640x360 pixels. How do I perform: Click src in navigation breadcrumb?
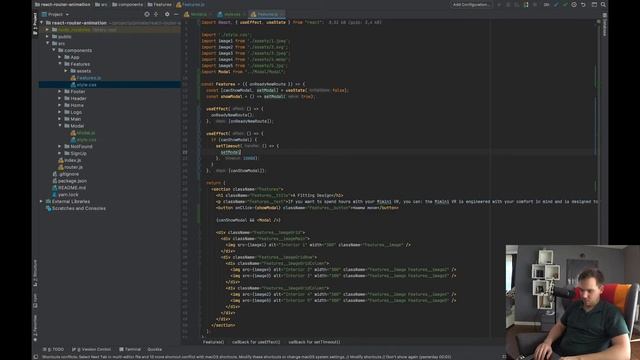101,4
